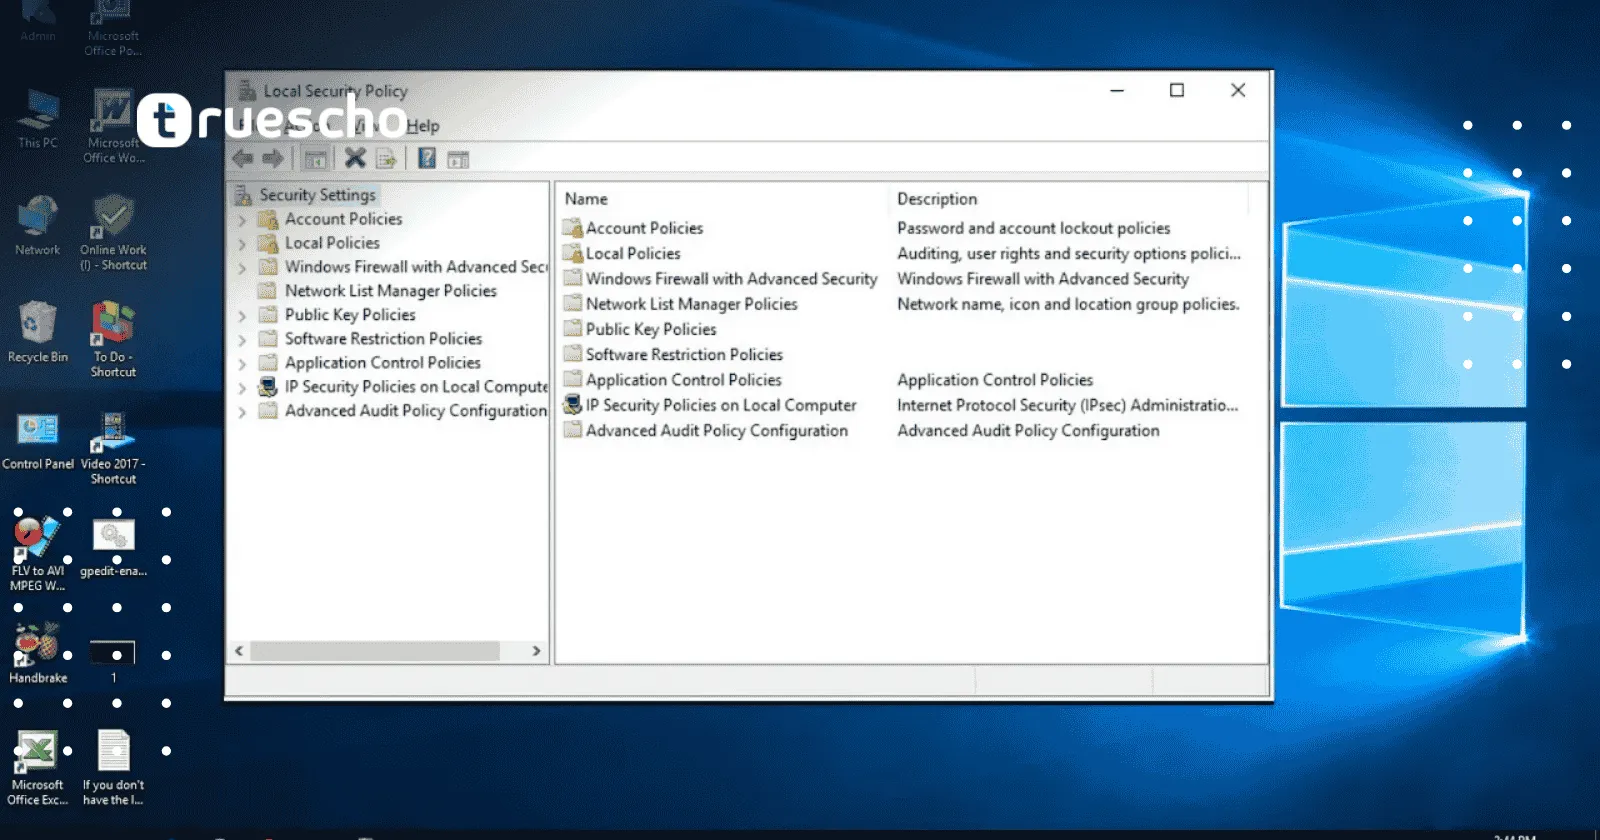Select Windows Firewall node in left tree
Image resolution: width=1600 pixels, height=840 pixels.
point(416,267)
